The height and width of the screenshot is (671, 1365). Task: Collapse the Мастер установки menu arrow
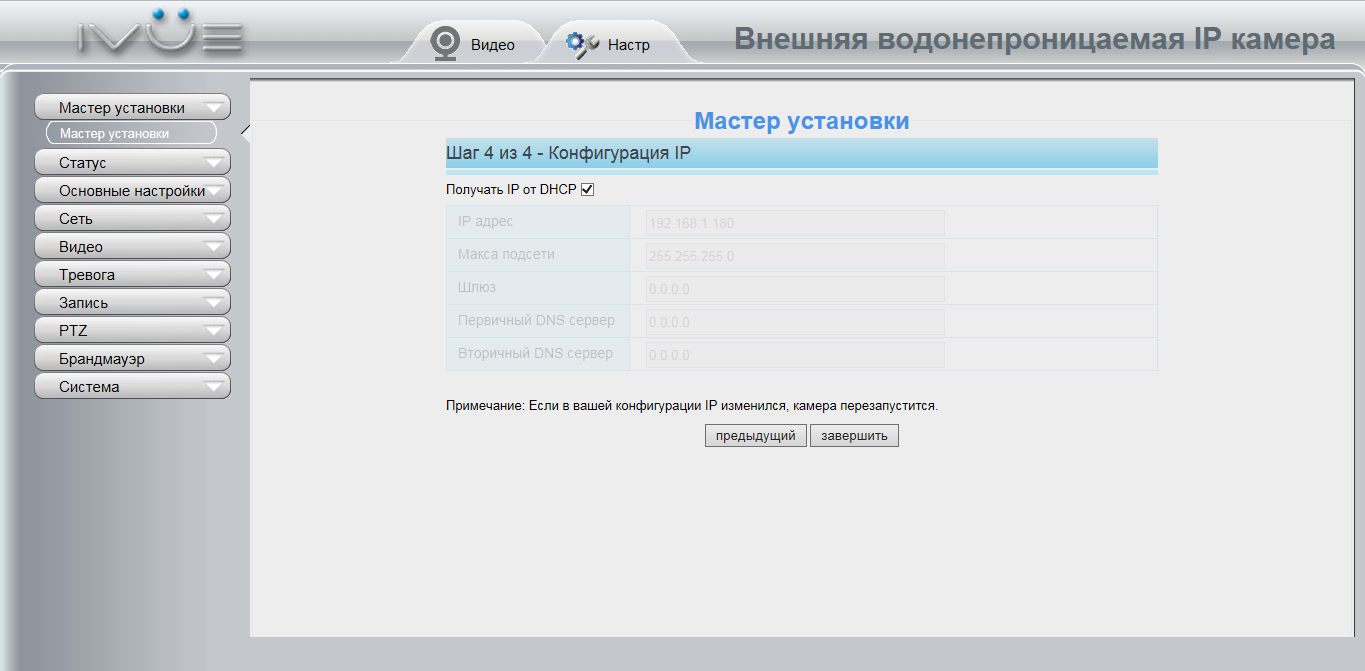[x=214, y=108]
